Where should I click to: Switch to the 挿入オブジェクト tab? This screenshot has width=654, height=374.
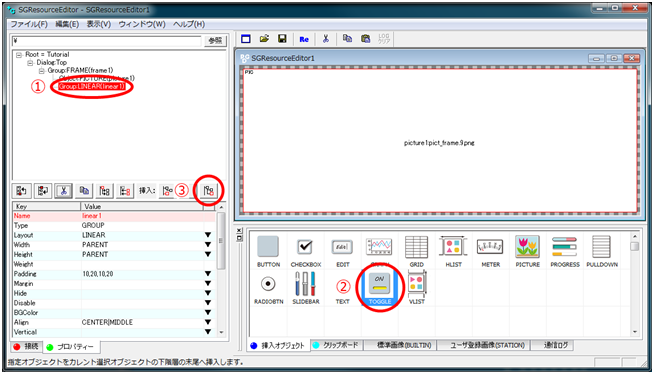click(x=278, y=346)
